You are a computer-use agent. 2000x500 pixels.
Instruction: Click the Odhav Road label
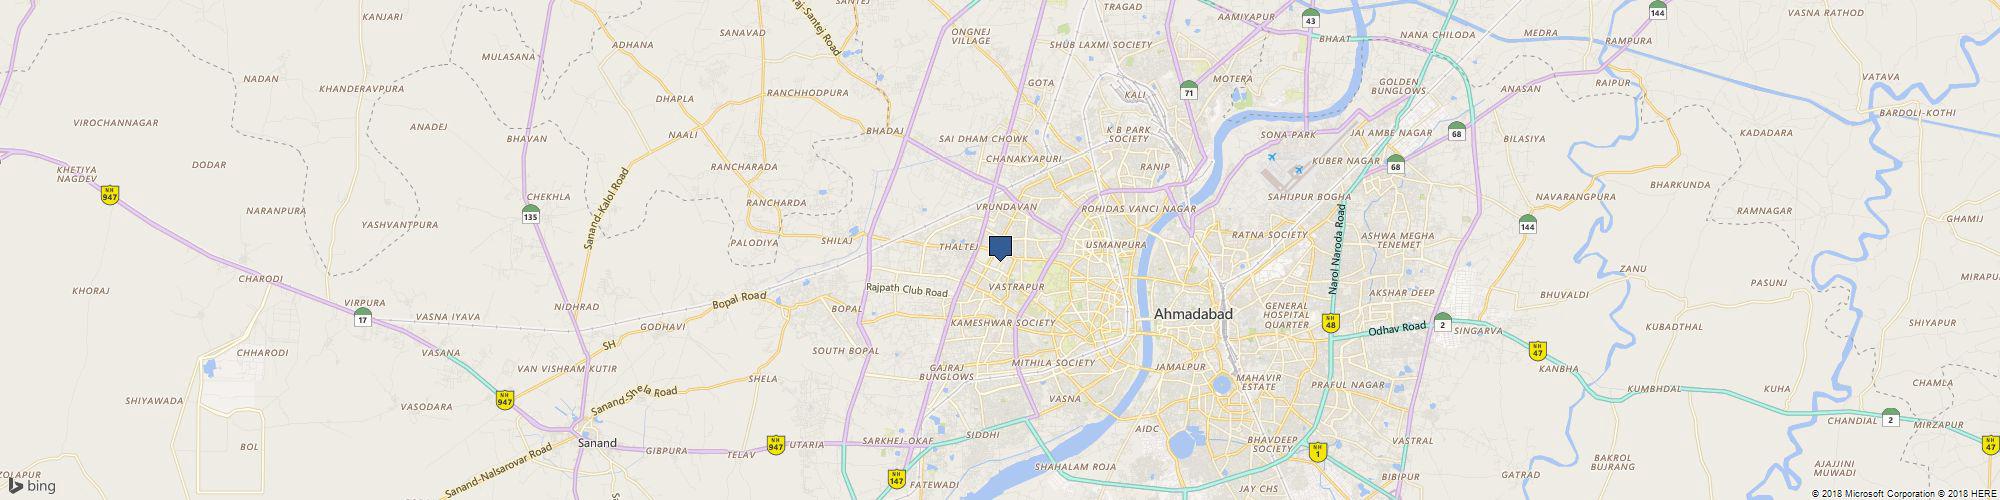click(x=1397, y=328)
